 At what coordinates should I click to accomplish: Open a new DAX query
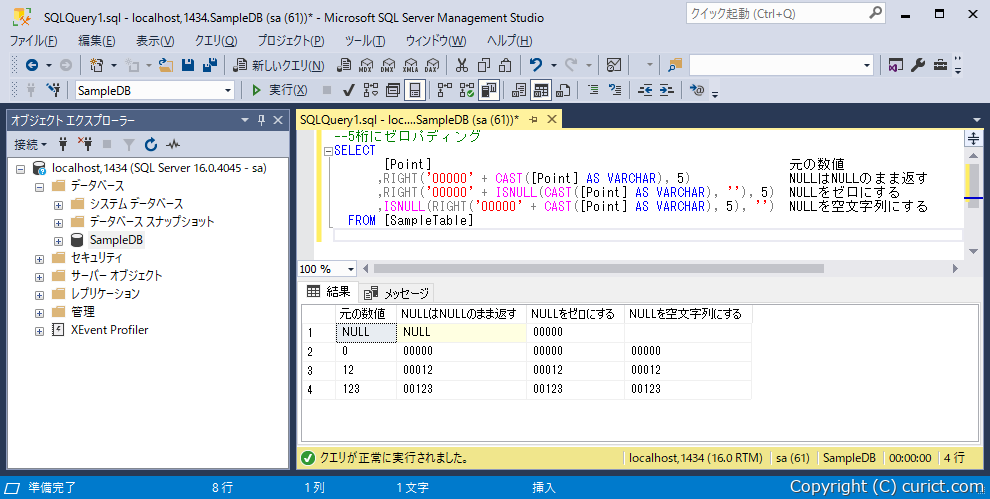pos(432,65)
